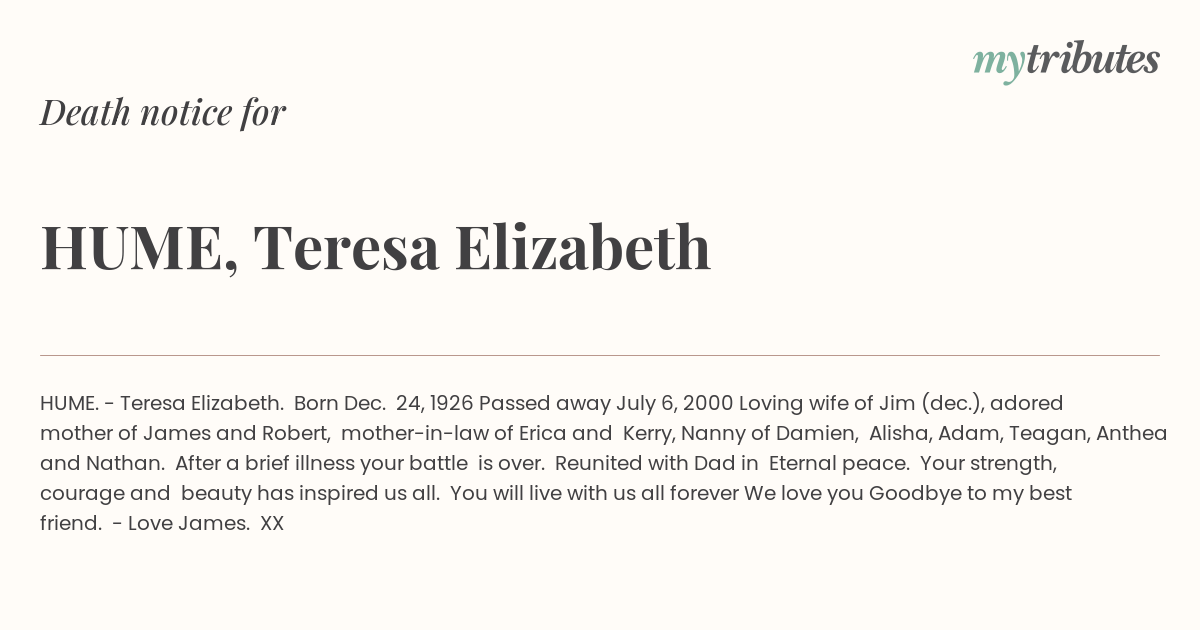
Task: Click the 'Nanny of Damien' text
Action: click(770, 433)
